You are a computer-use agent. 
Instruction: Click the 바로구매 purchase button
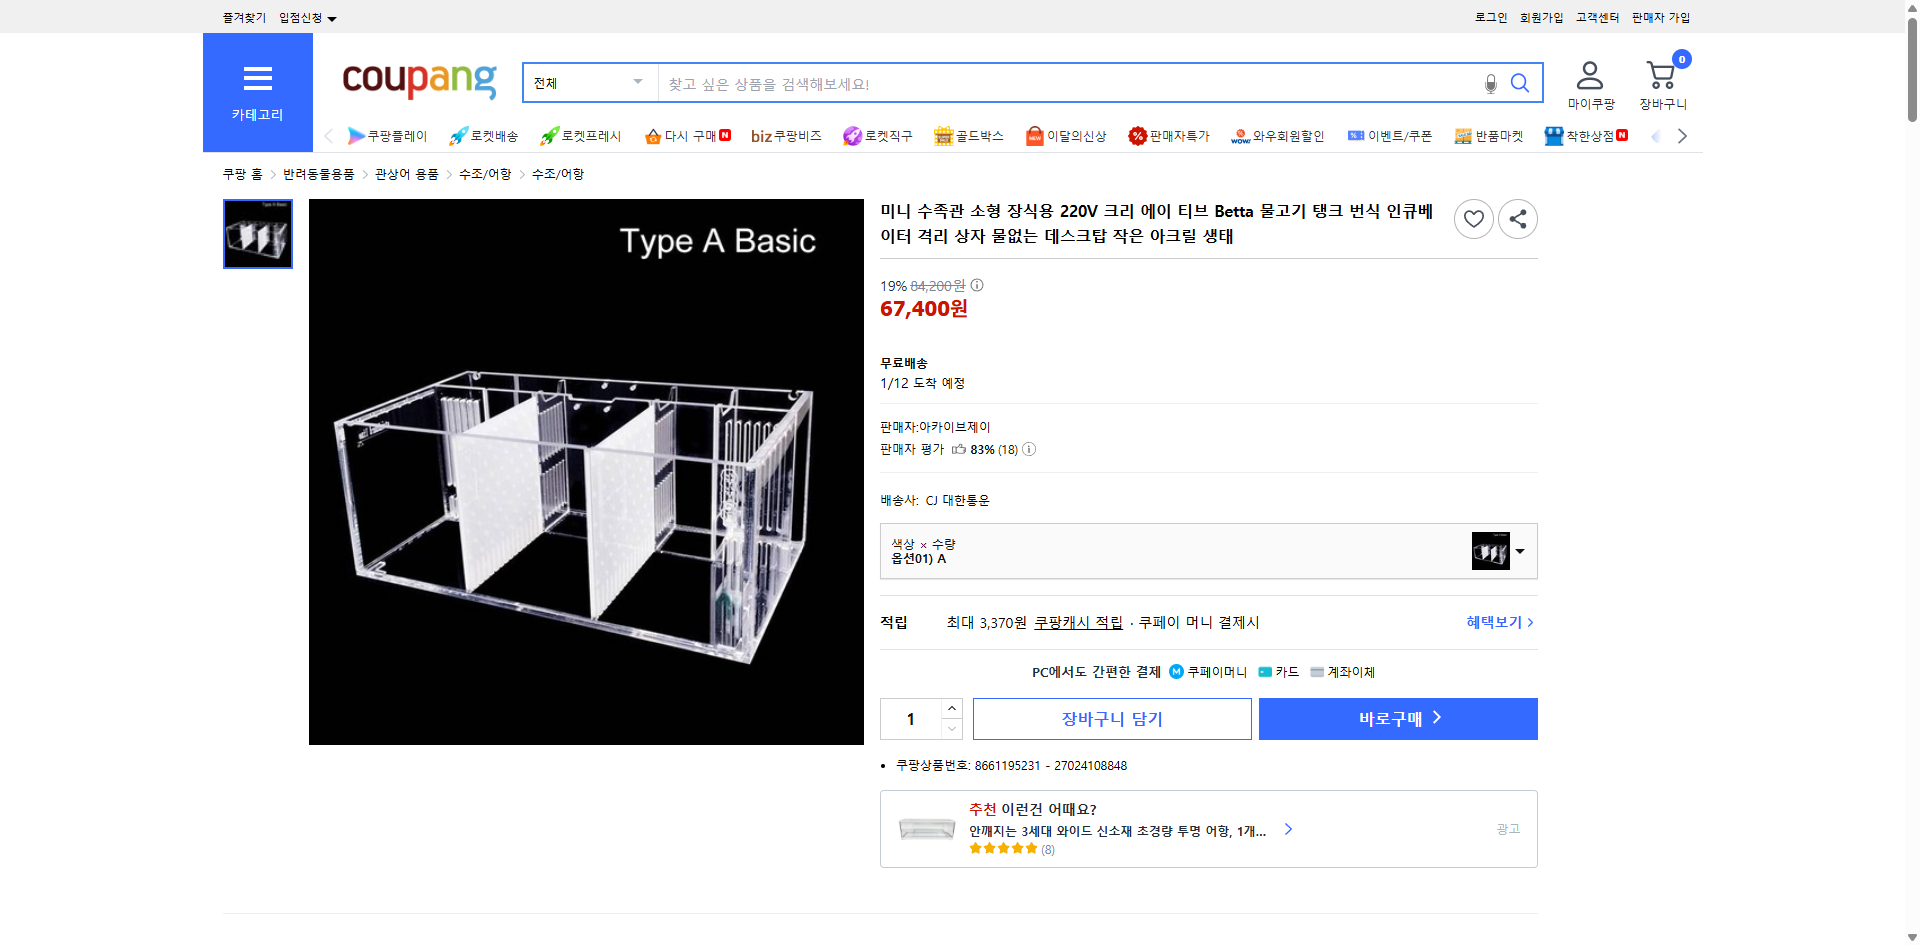(1397, 718)
